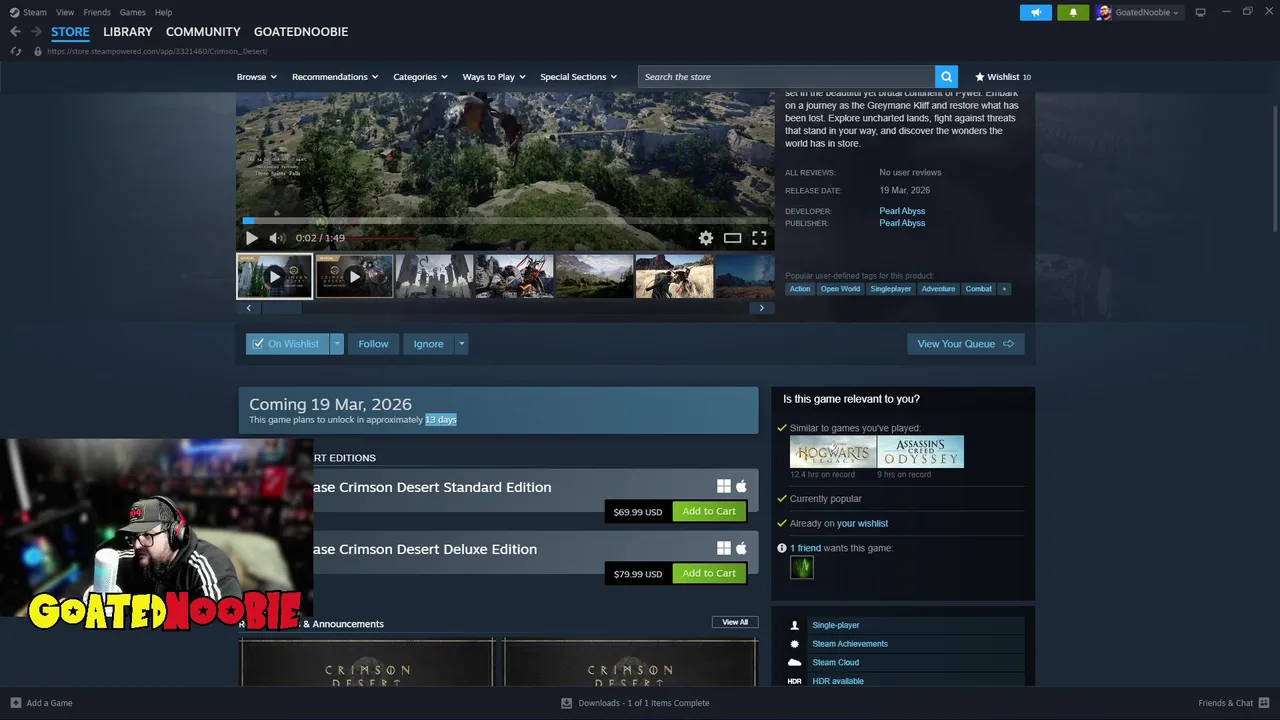
Task: Click the store search magnifier button
Action: coord(946,77)
